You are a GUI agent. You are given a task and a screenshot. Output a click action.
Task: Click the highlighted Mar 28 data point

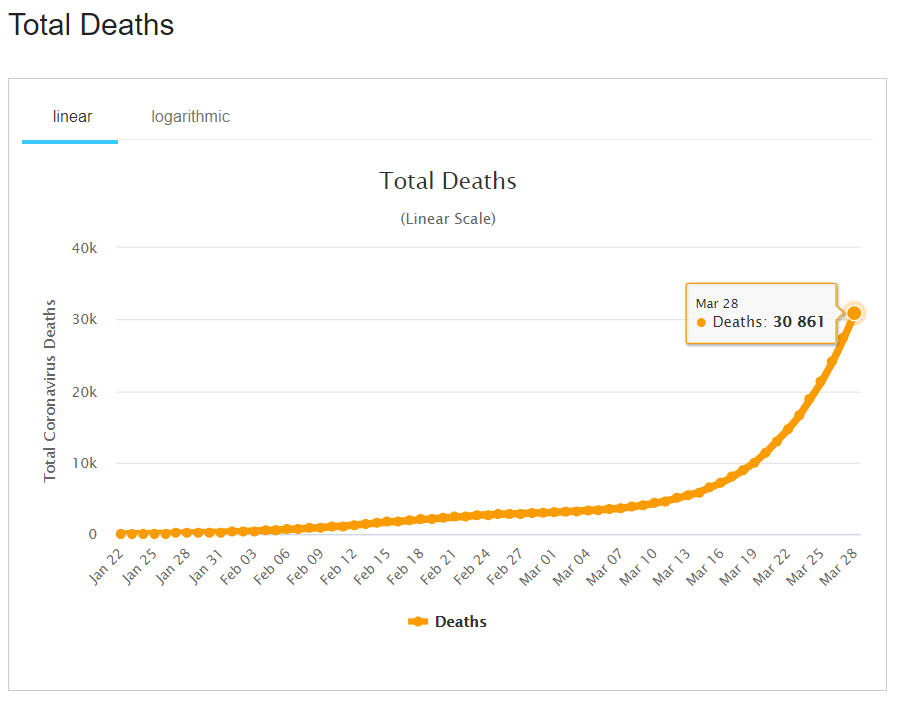click(854, 313)
